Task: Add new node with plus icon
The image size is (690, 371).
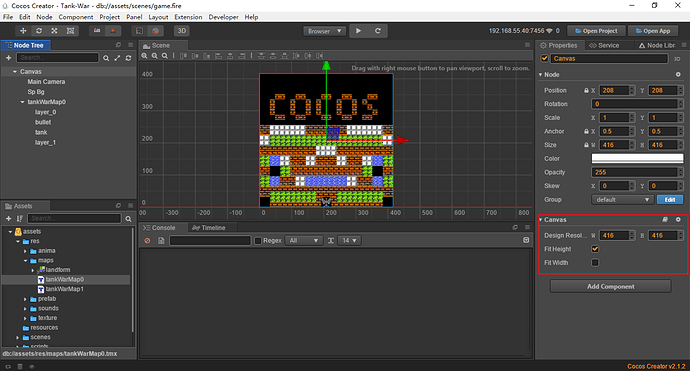Action: pyautogui.click(x=8, y=58)
